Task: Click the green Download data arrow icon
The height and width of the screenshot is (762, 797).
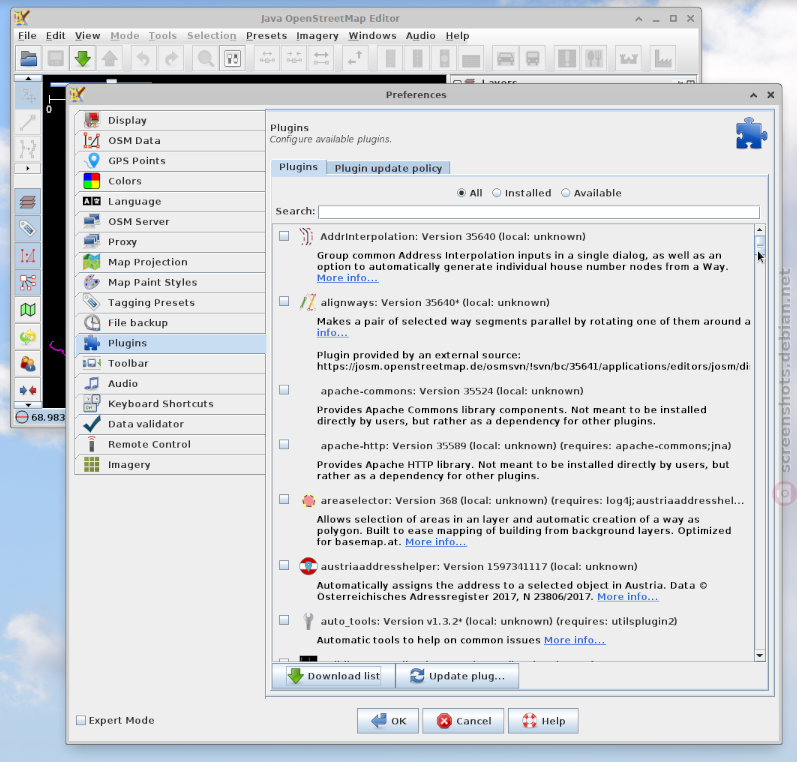Action: tap(82, 58)
